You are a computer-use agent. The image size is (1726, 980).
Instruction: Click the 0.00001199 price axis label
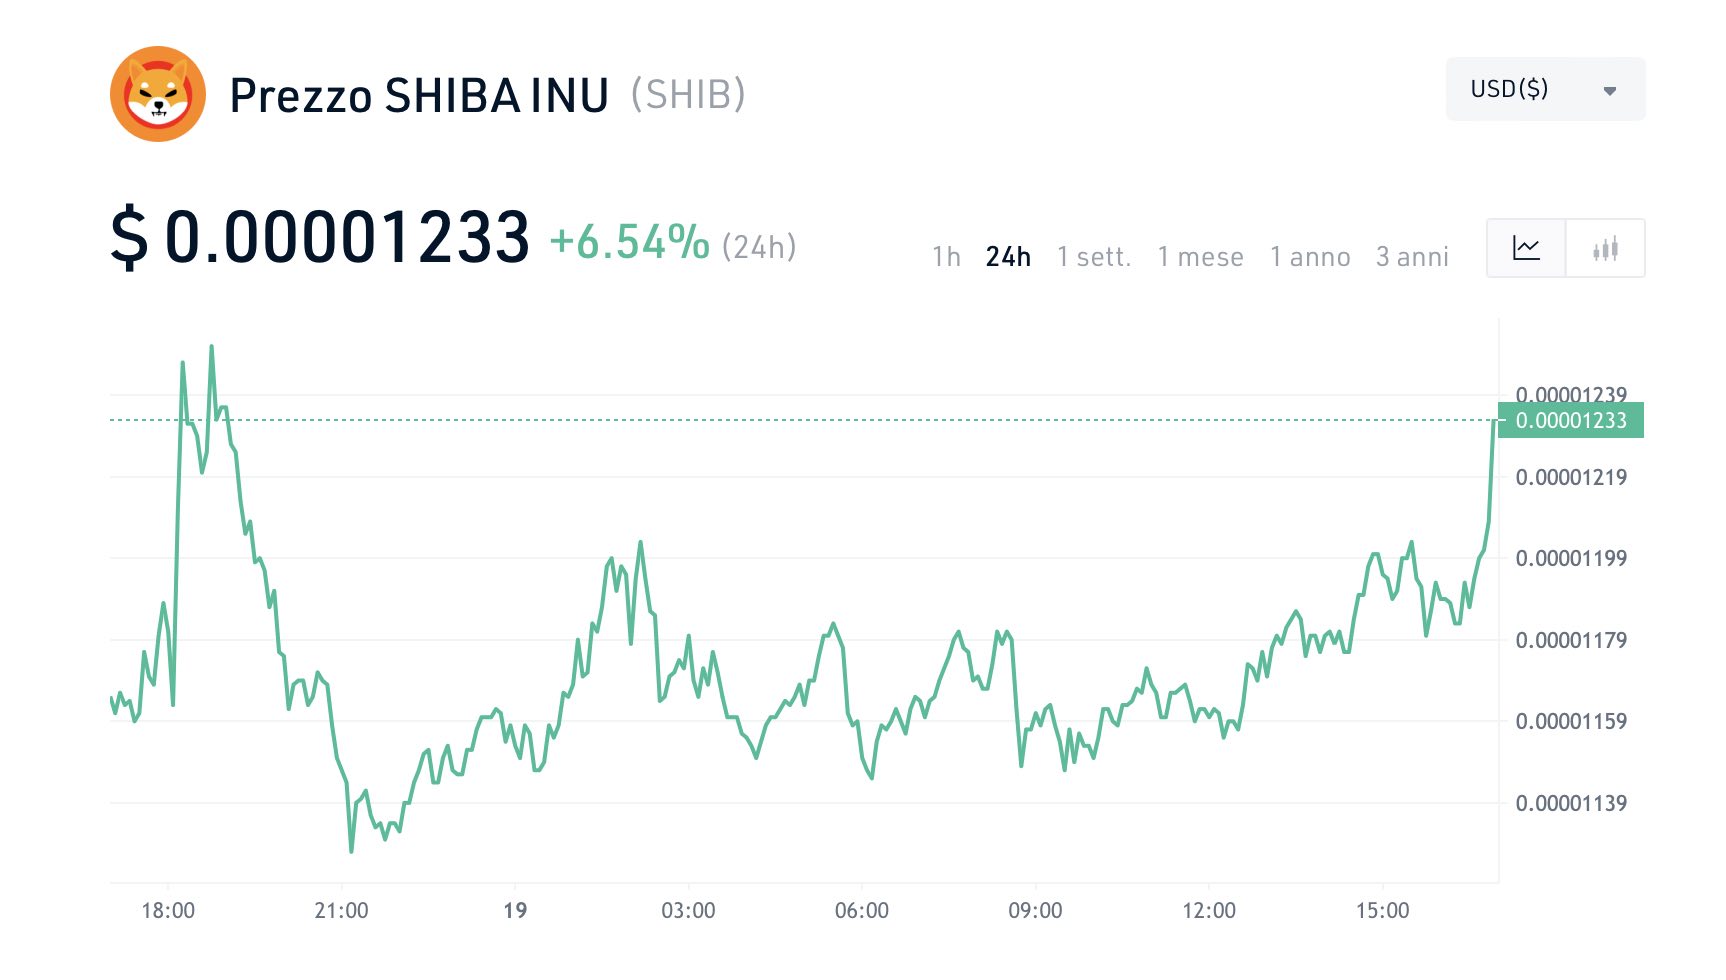[1571, 558]
